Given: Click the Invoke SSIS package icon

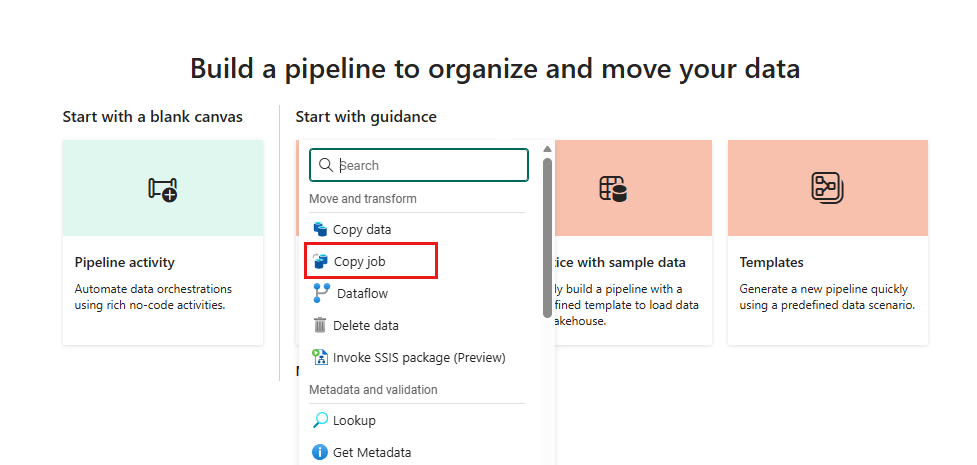Looking at the screenshot, I should pos(320,357).
